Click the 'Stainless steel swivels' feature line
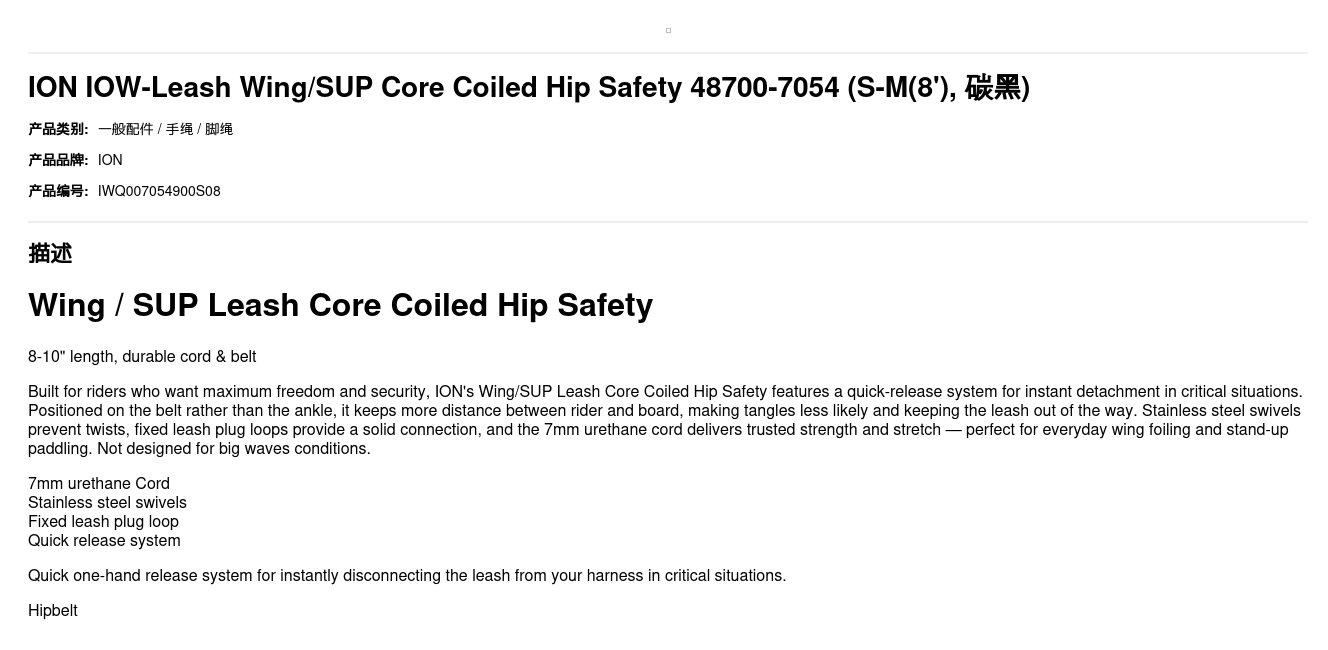This screenshot has width=1328, height=650. [107, 503]
